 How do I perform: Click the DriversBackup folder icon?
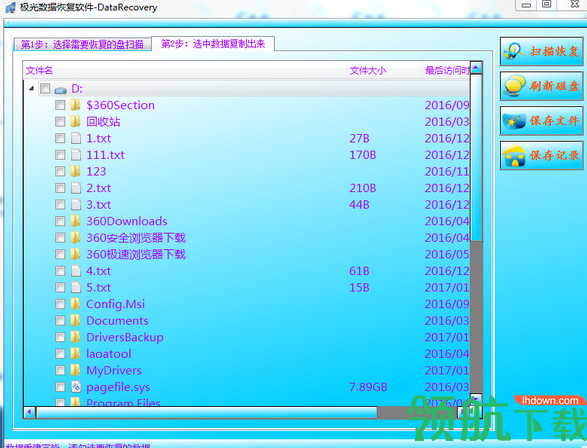(x=75, y=337)
